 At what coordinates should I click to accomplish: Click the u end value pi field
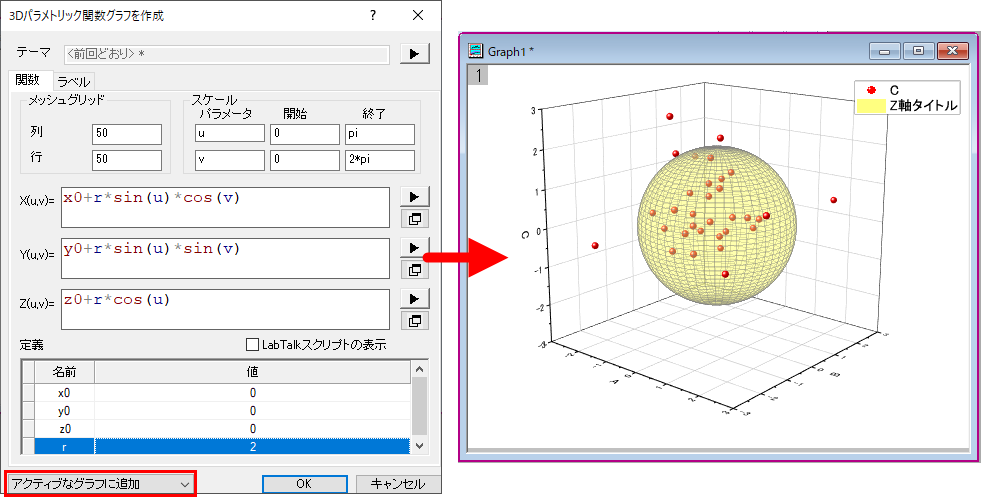click(x=380, y=133)
